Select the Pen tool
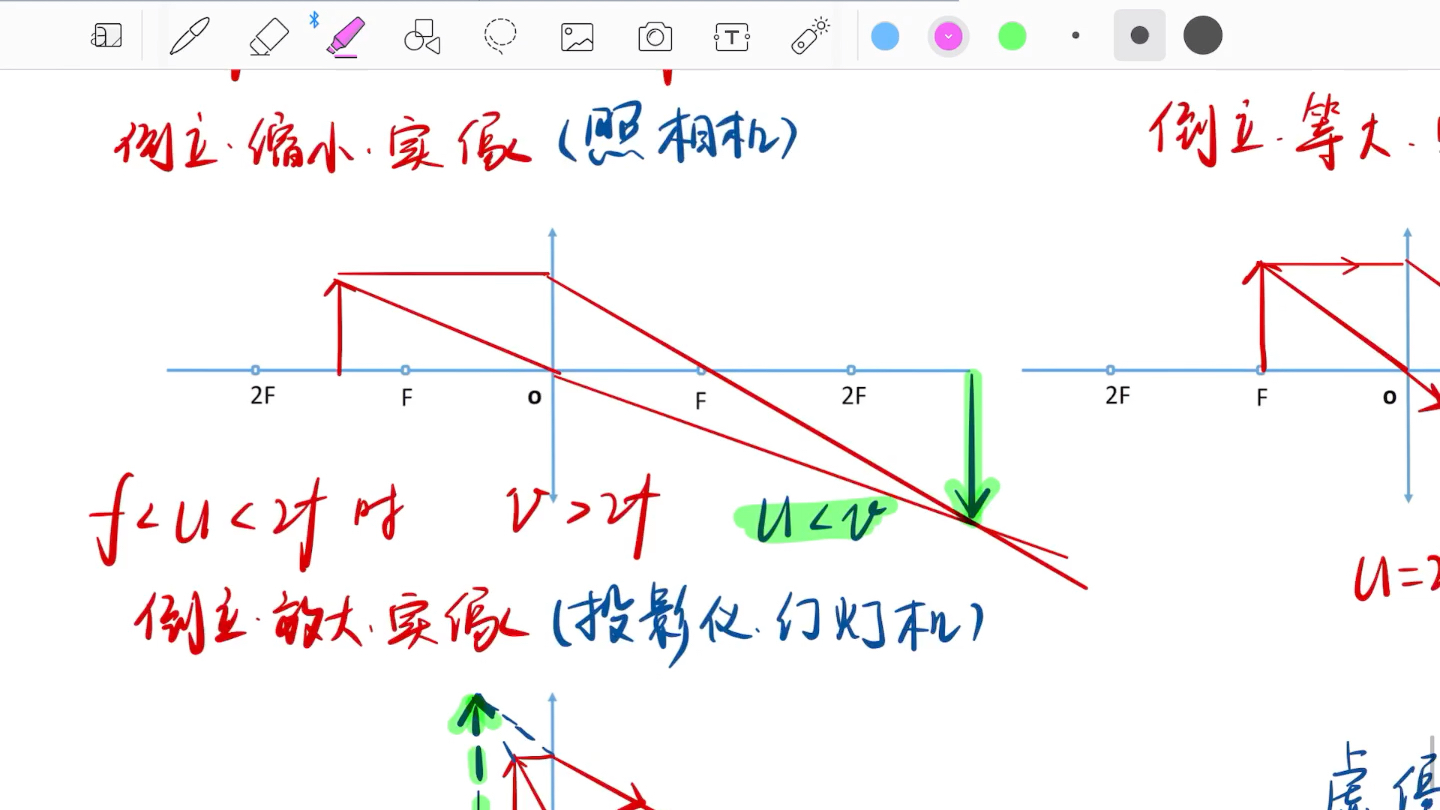Image resolution: width=1440 pixels, height=810 pixels. pyautogui.click(x=189, y=37)
